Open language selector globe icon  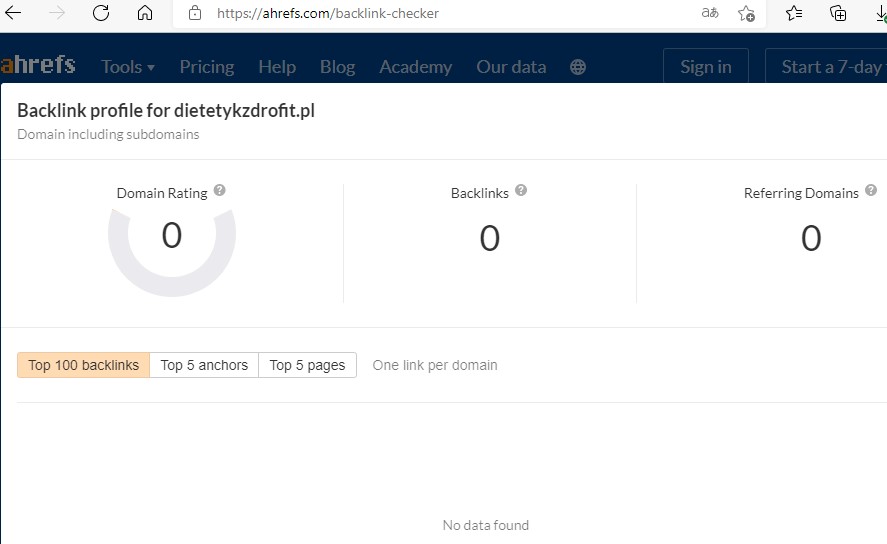[578, 67]
